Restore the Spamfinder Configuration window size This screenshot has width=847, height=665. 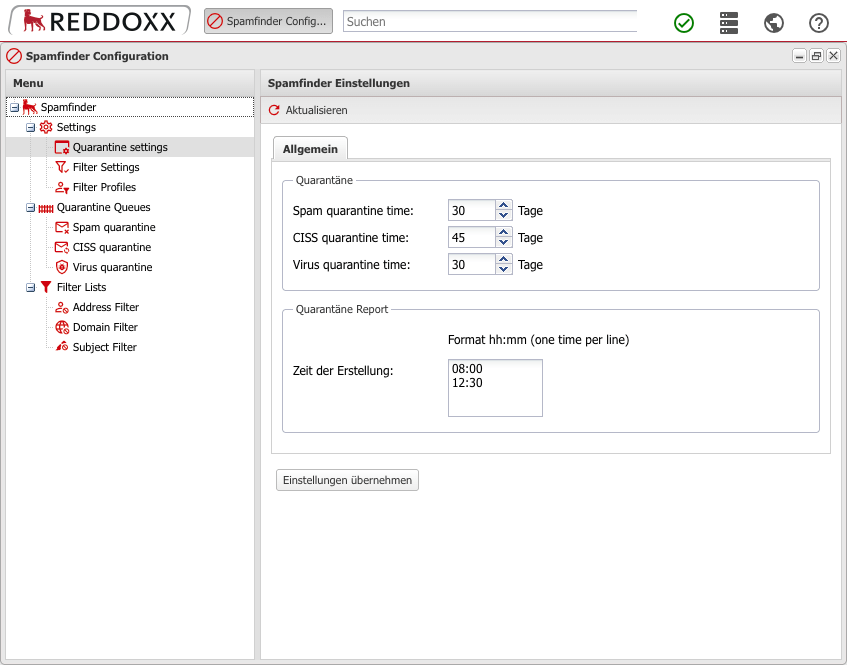[x=816, y=56]
